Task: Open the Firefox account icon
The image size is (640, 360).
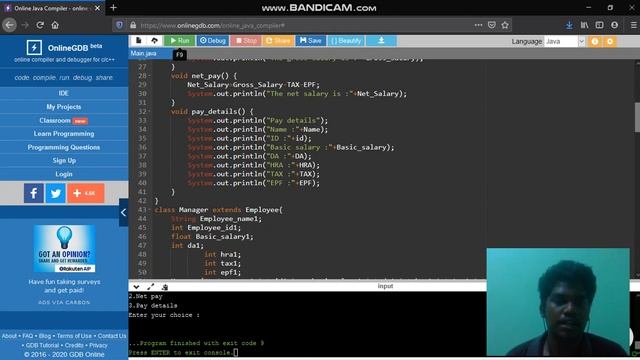Action: coord(614,25)
